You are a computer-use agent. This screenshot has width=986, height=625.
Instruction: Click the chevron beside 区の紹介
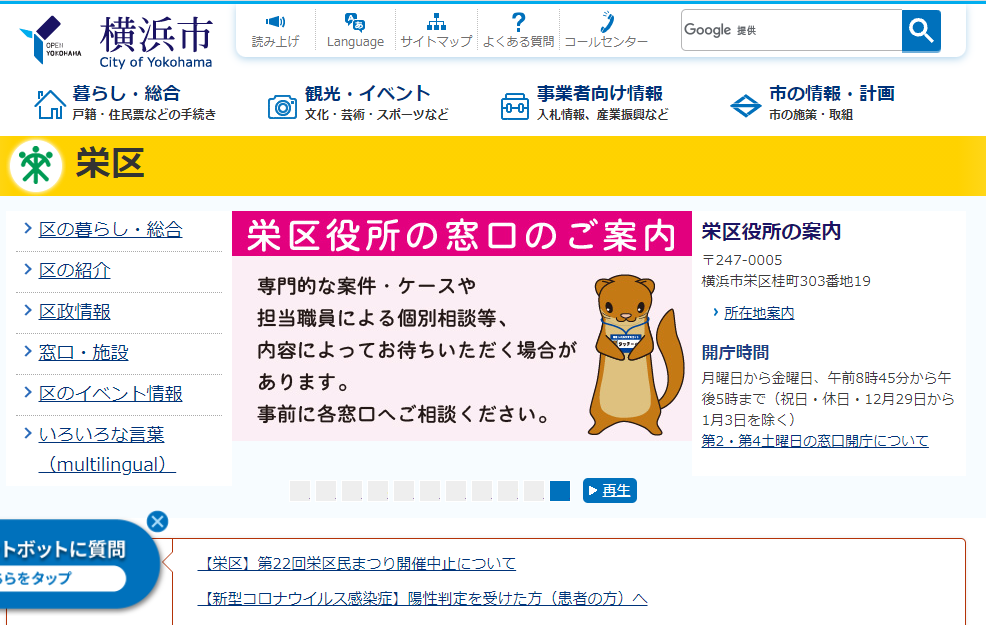click(x=28, y=269)
